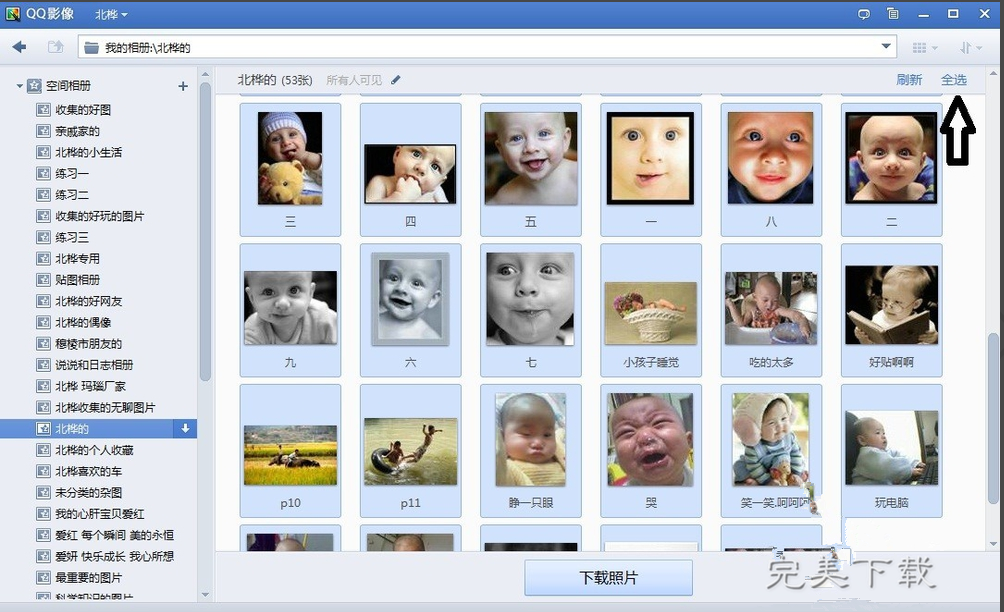Click the download arrow icon on 北桦的 album
This screenshot has height=612, width=1004.
click(185, 429)
